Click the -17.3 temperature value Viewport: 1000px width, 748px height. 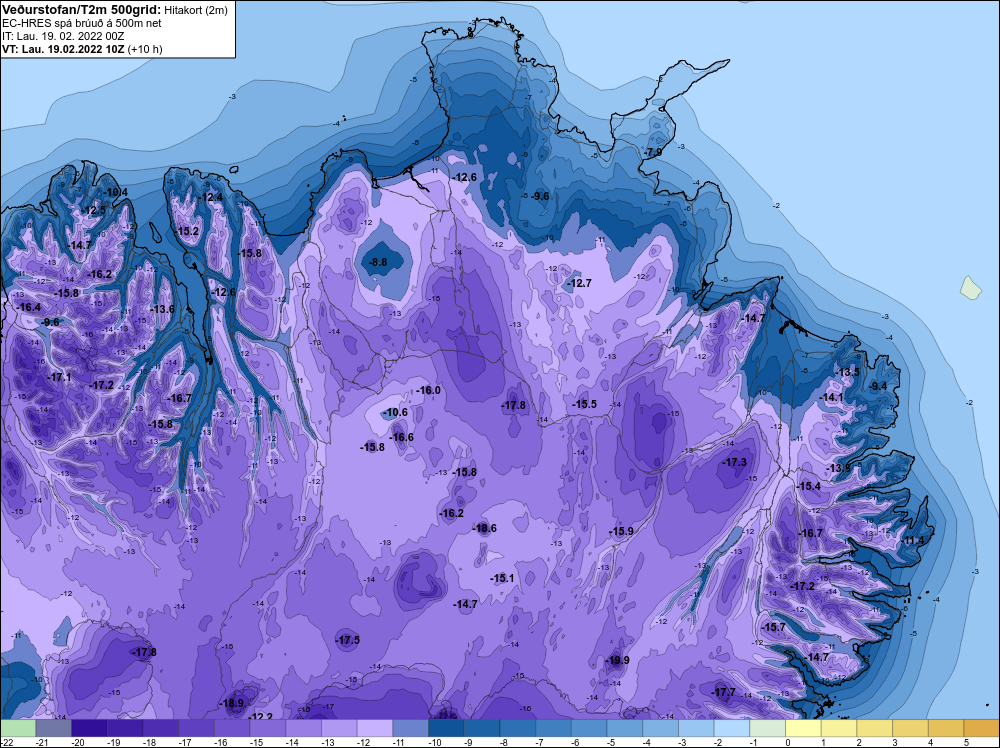(735, 462)
